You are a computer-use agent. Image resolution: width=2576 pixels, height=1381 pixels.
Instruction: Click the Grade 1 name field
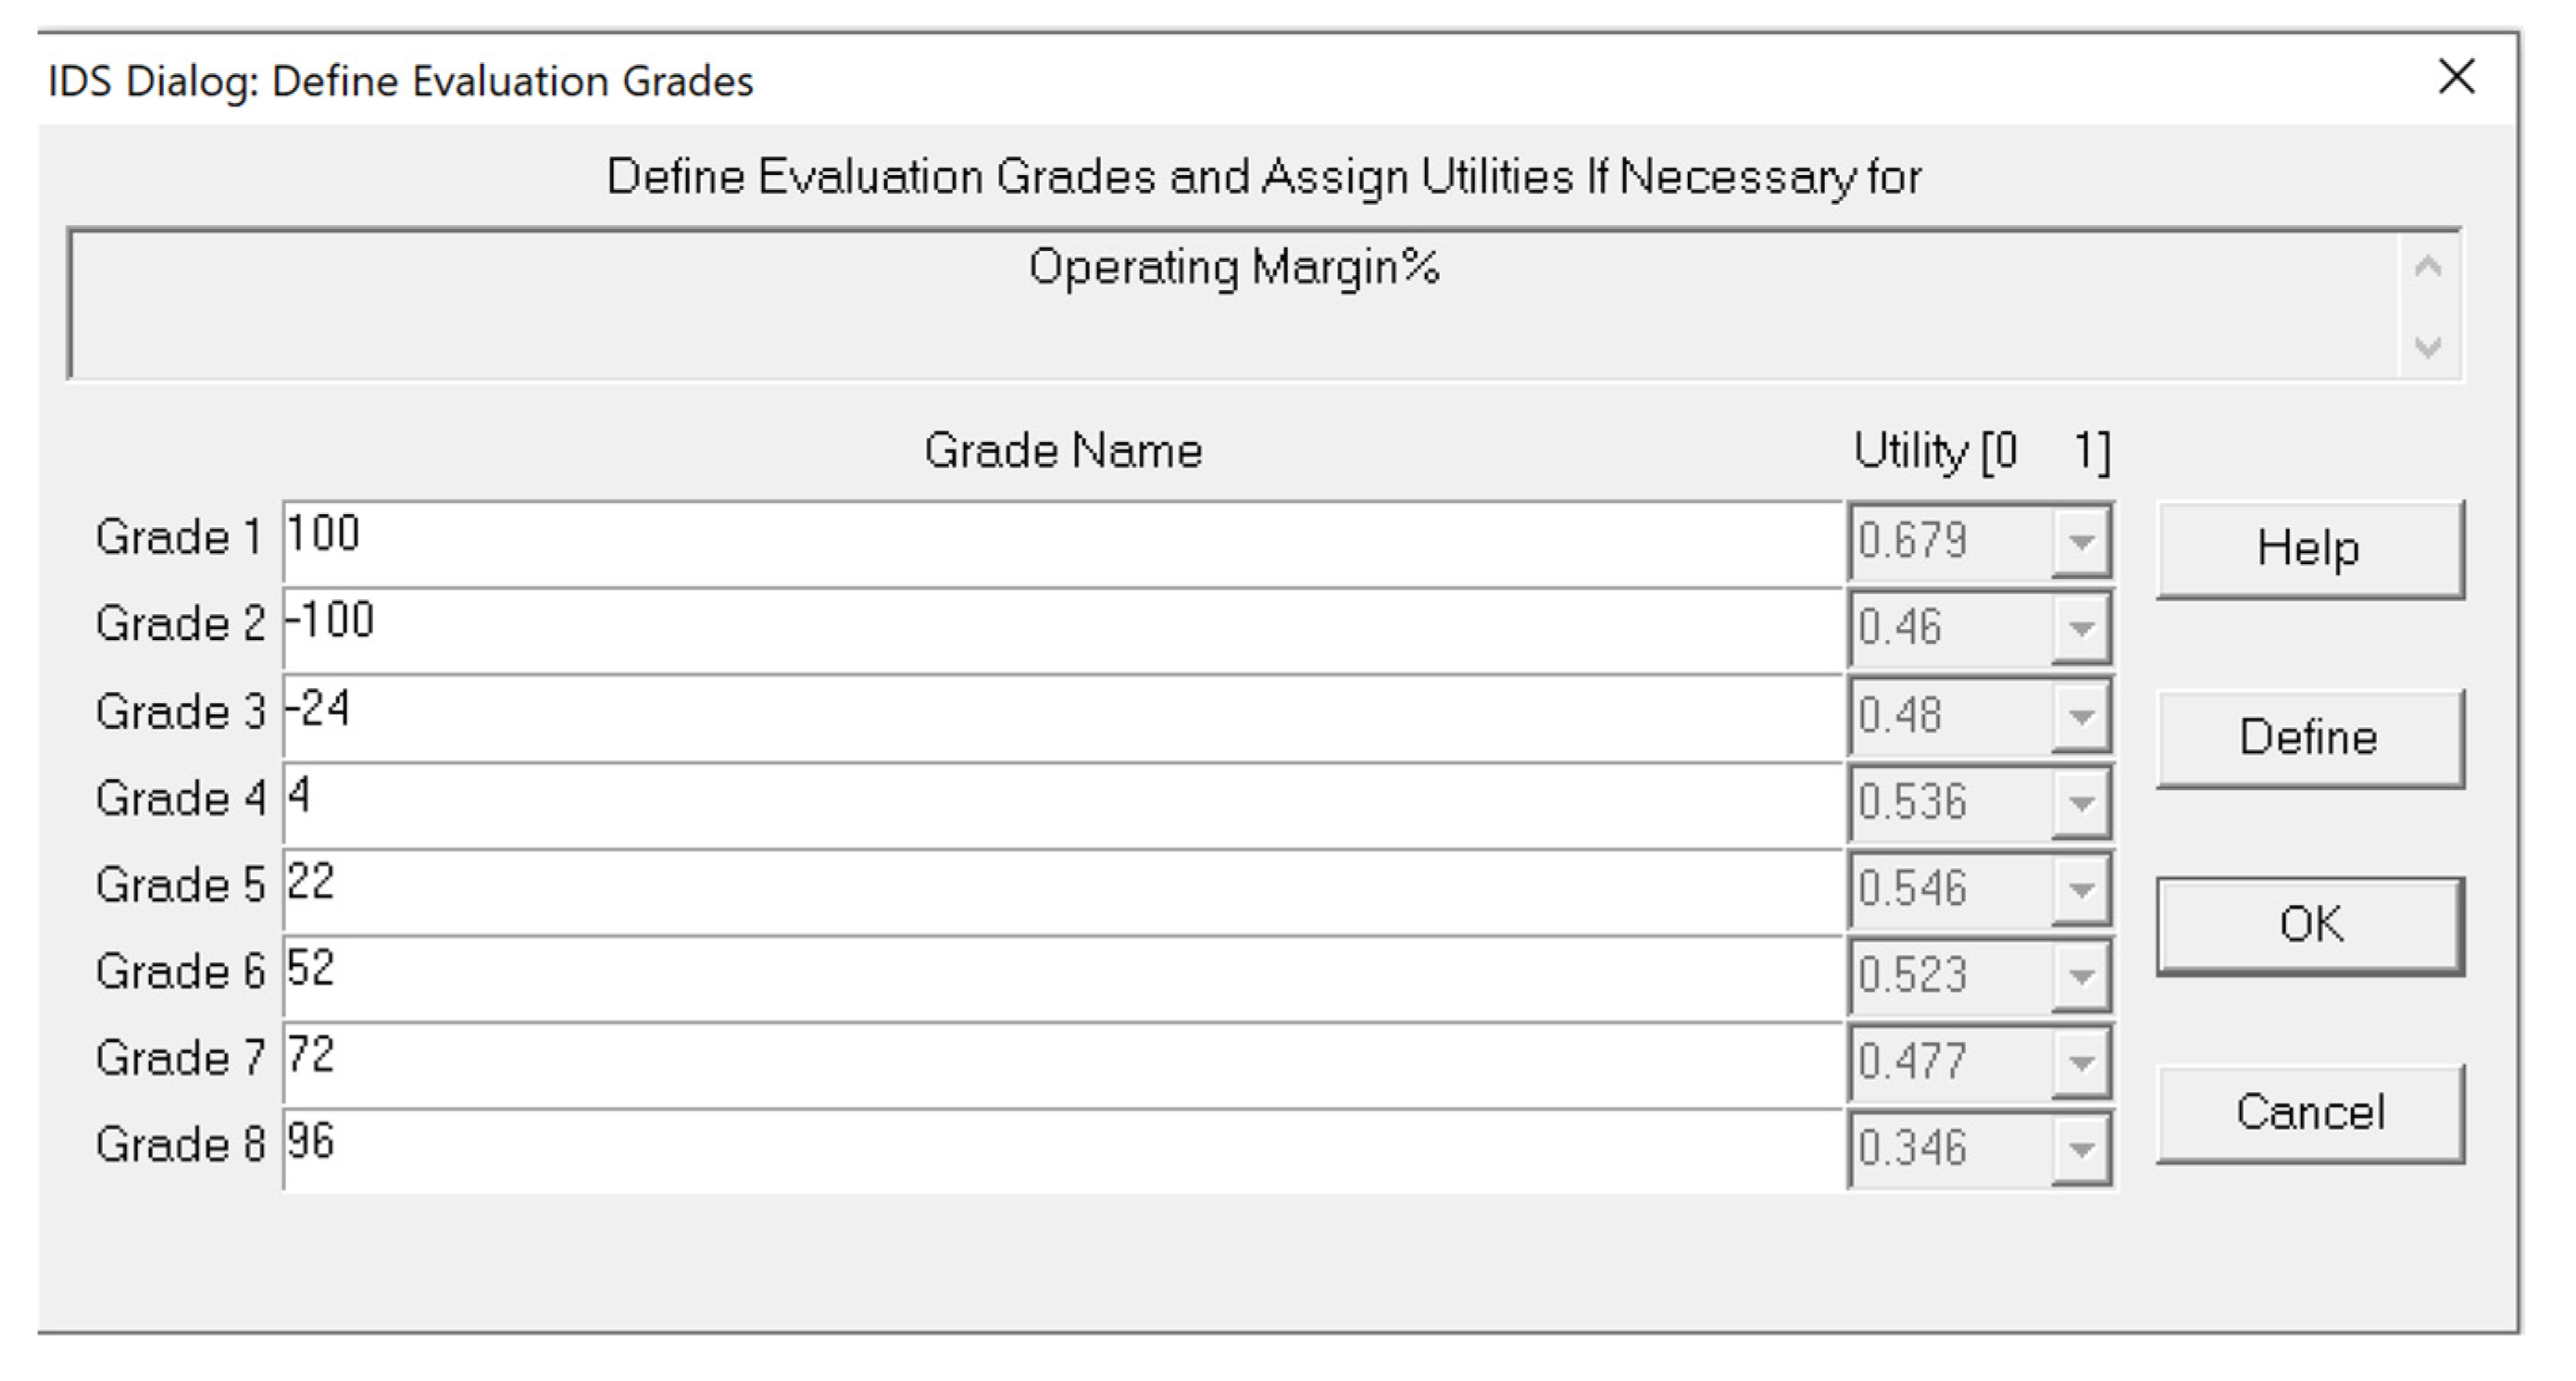coord(1060,542)
